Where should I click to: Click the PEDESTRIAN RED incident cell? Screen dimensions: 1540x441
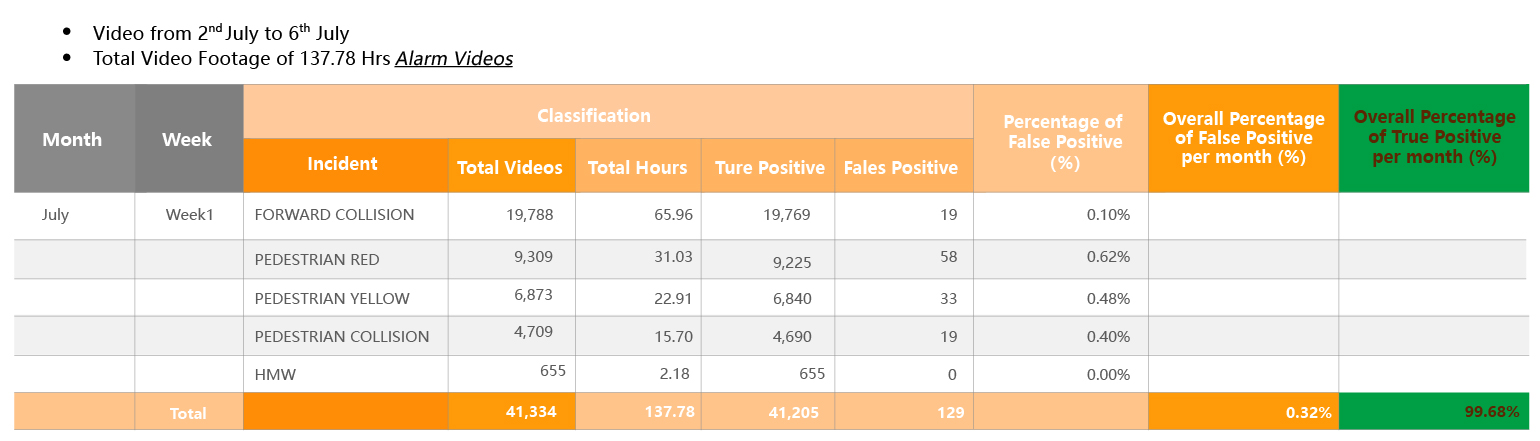coord(317,260)
